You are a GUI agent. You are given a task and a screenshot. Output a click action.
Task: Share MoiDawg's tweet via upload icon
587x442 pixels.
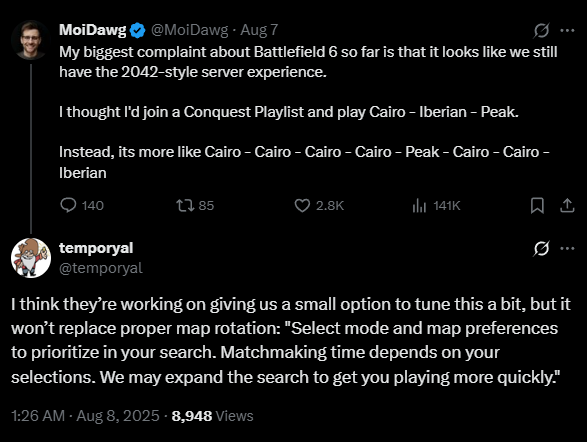pos(567,205)
